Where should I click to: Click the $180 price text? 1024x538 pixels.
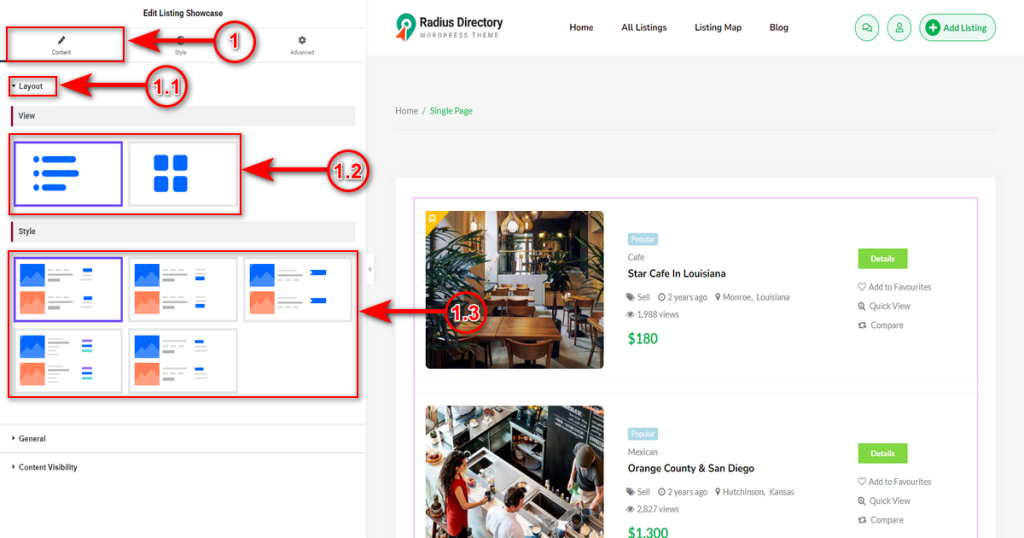643,338
